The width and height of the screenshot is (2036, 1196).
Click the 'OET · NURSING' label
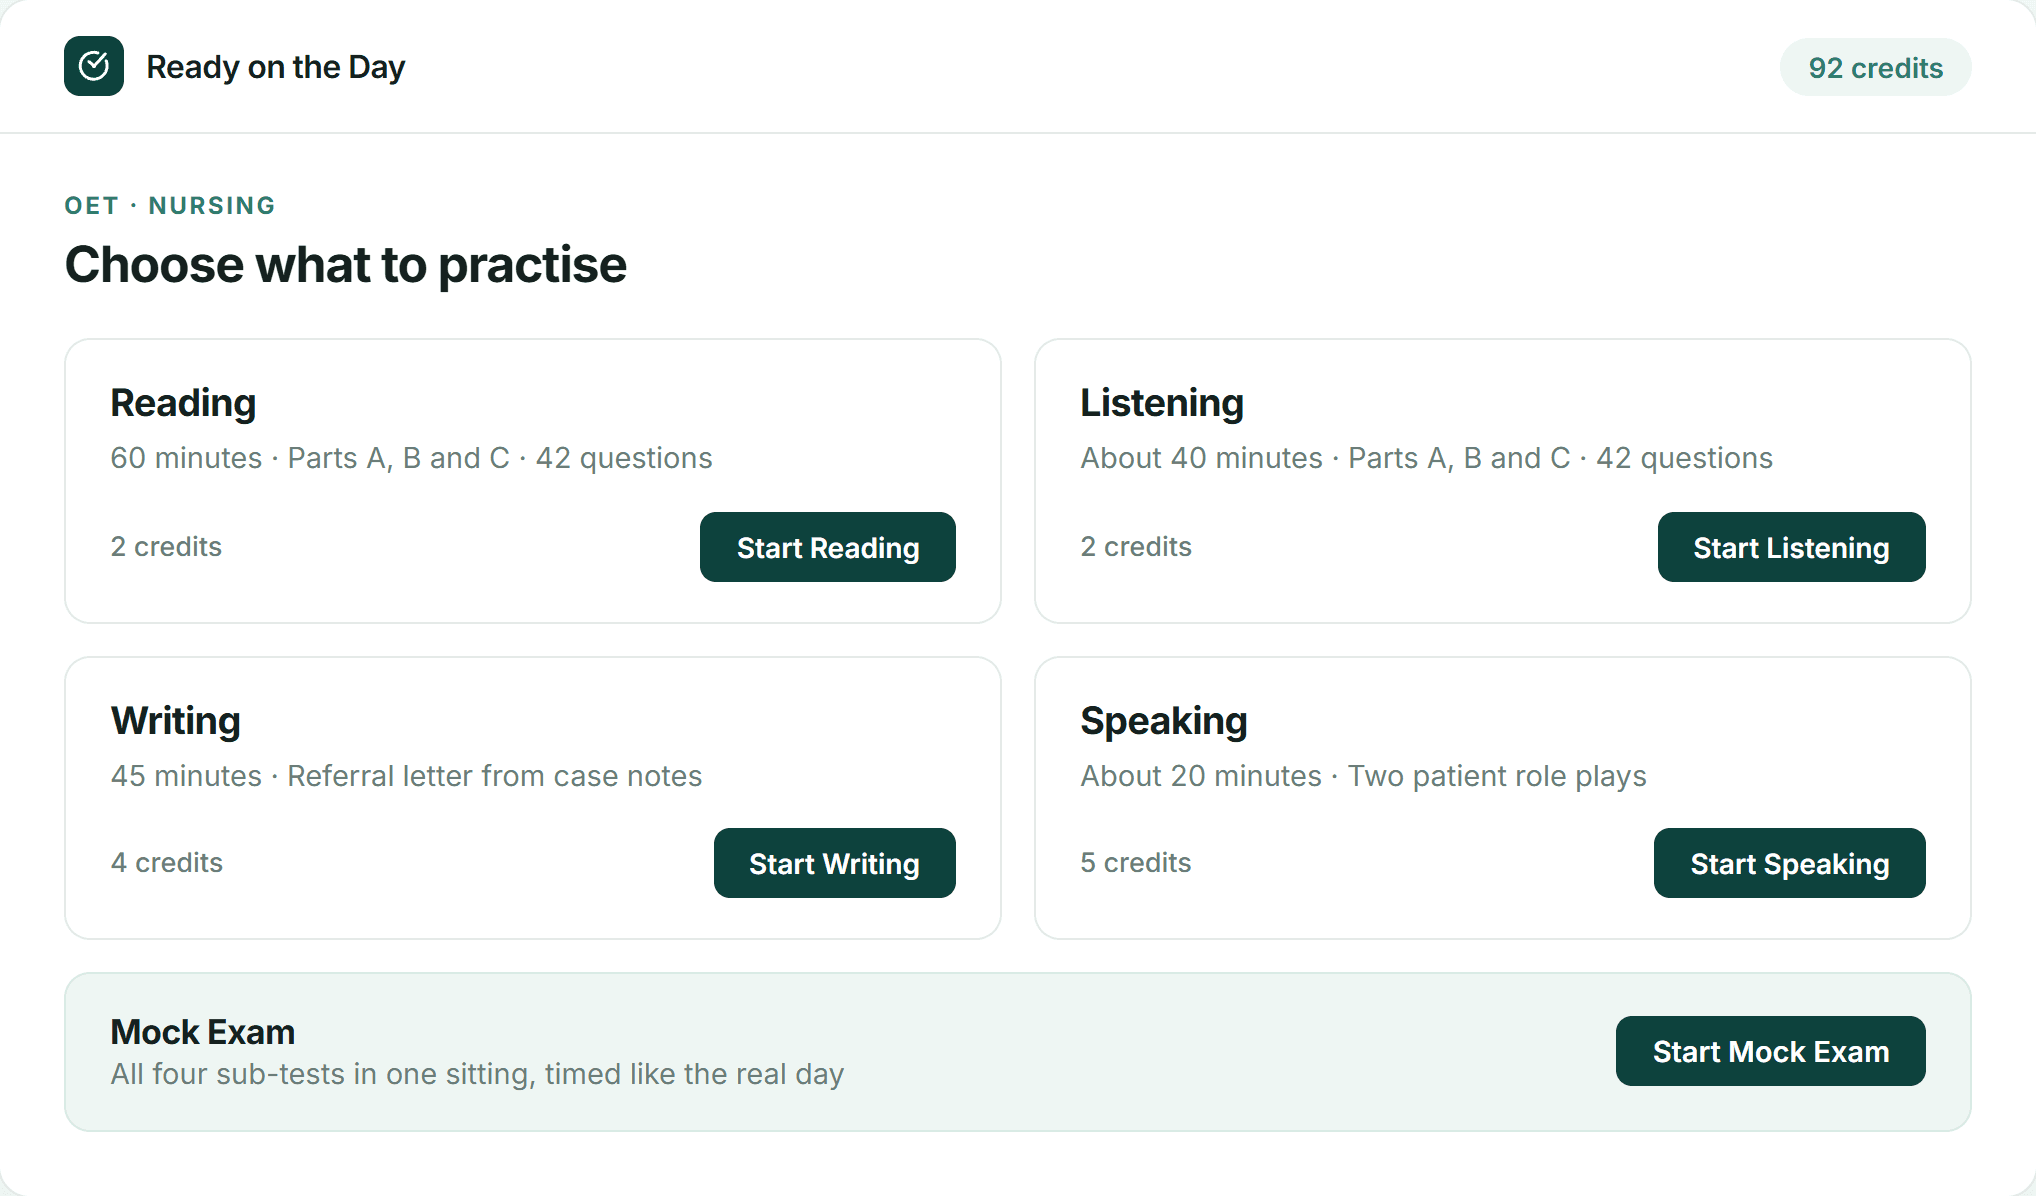tap(170, 205)
